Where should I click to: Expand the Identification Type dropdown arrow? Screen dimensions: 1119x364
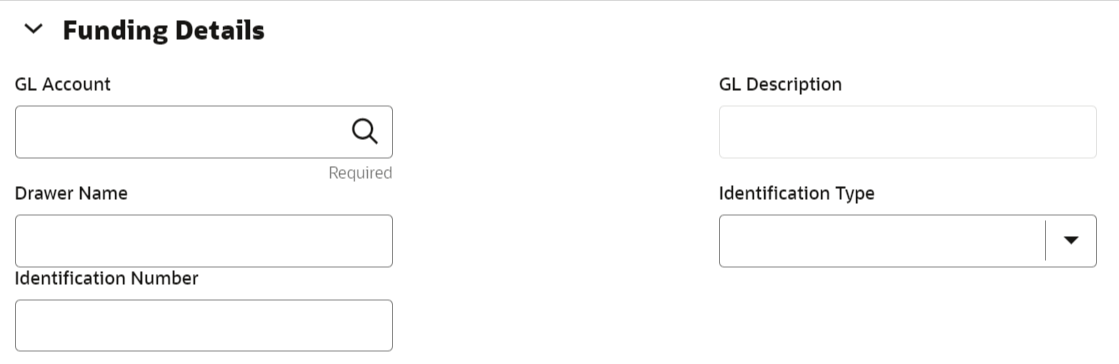pyautogui.click(x=1070, y=241)
